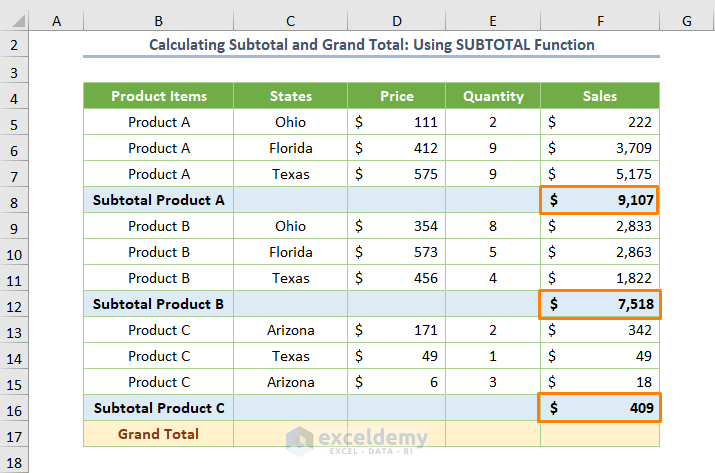Select 'Product A' cell in row 5
The width and height of the screenshot is (715, 473).
(158, 122)
